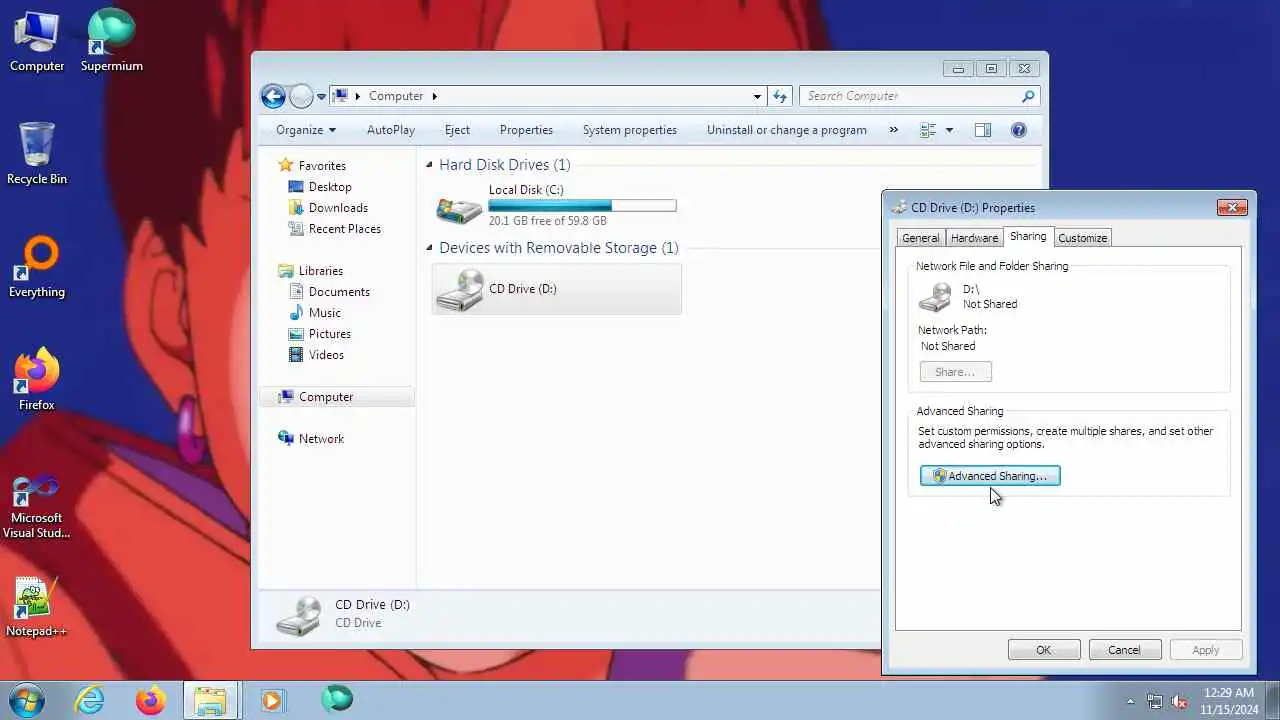Screen dimensions: 1280x720
Task: Select the CD Drive (D:) item
Action: 557,289
